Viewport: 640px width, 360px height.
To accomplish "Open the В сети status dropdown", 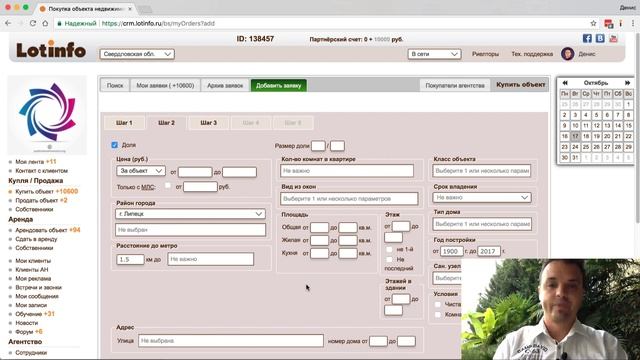I will (x=434, y=54).
